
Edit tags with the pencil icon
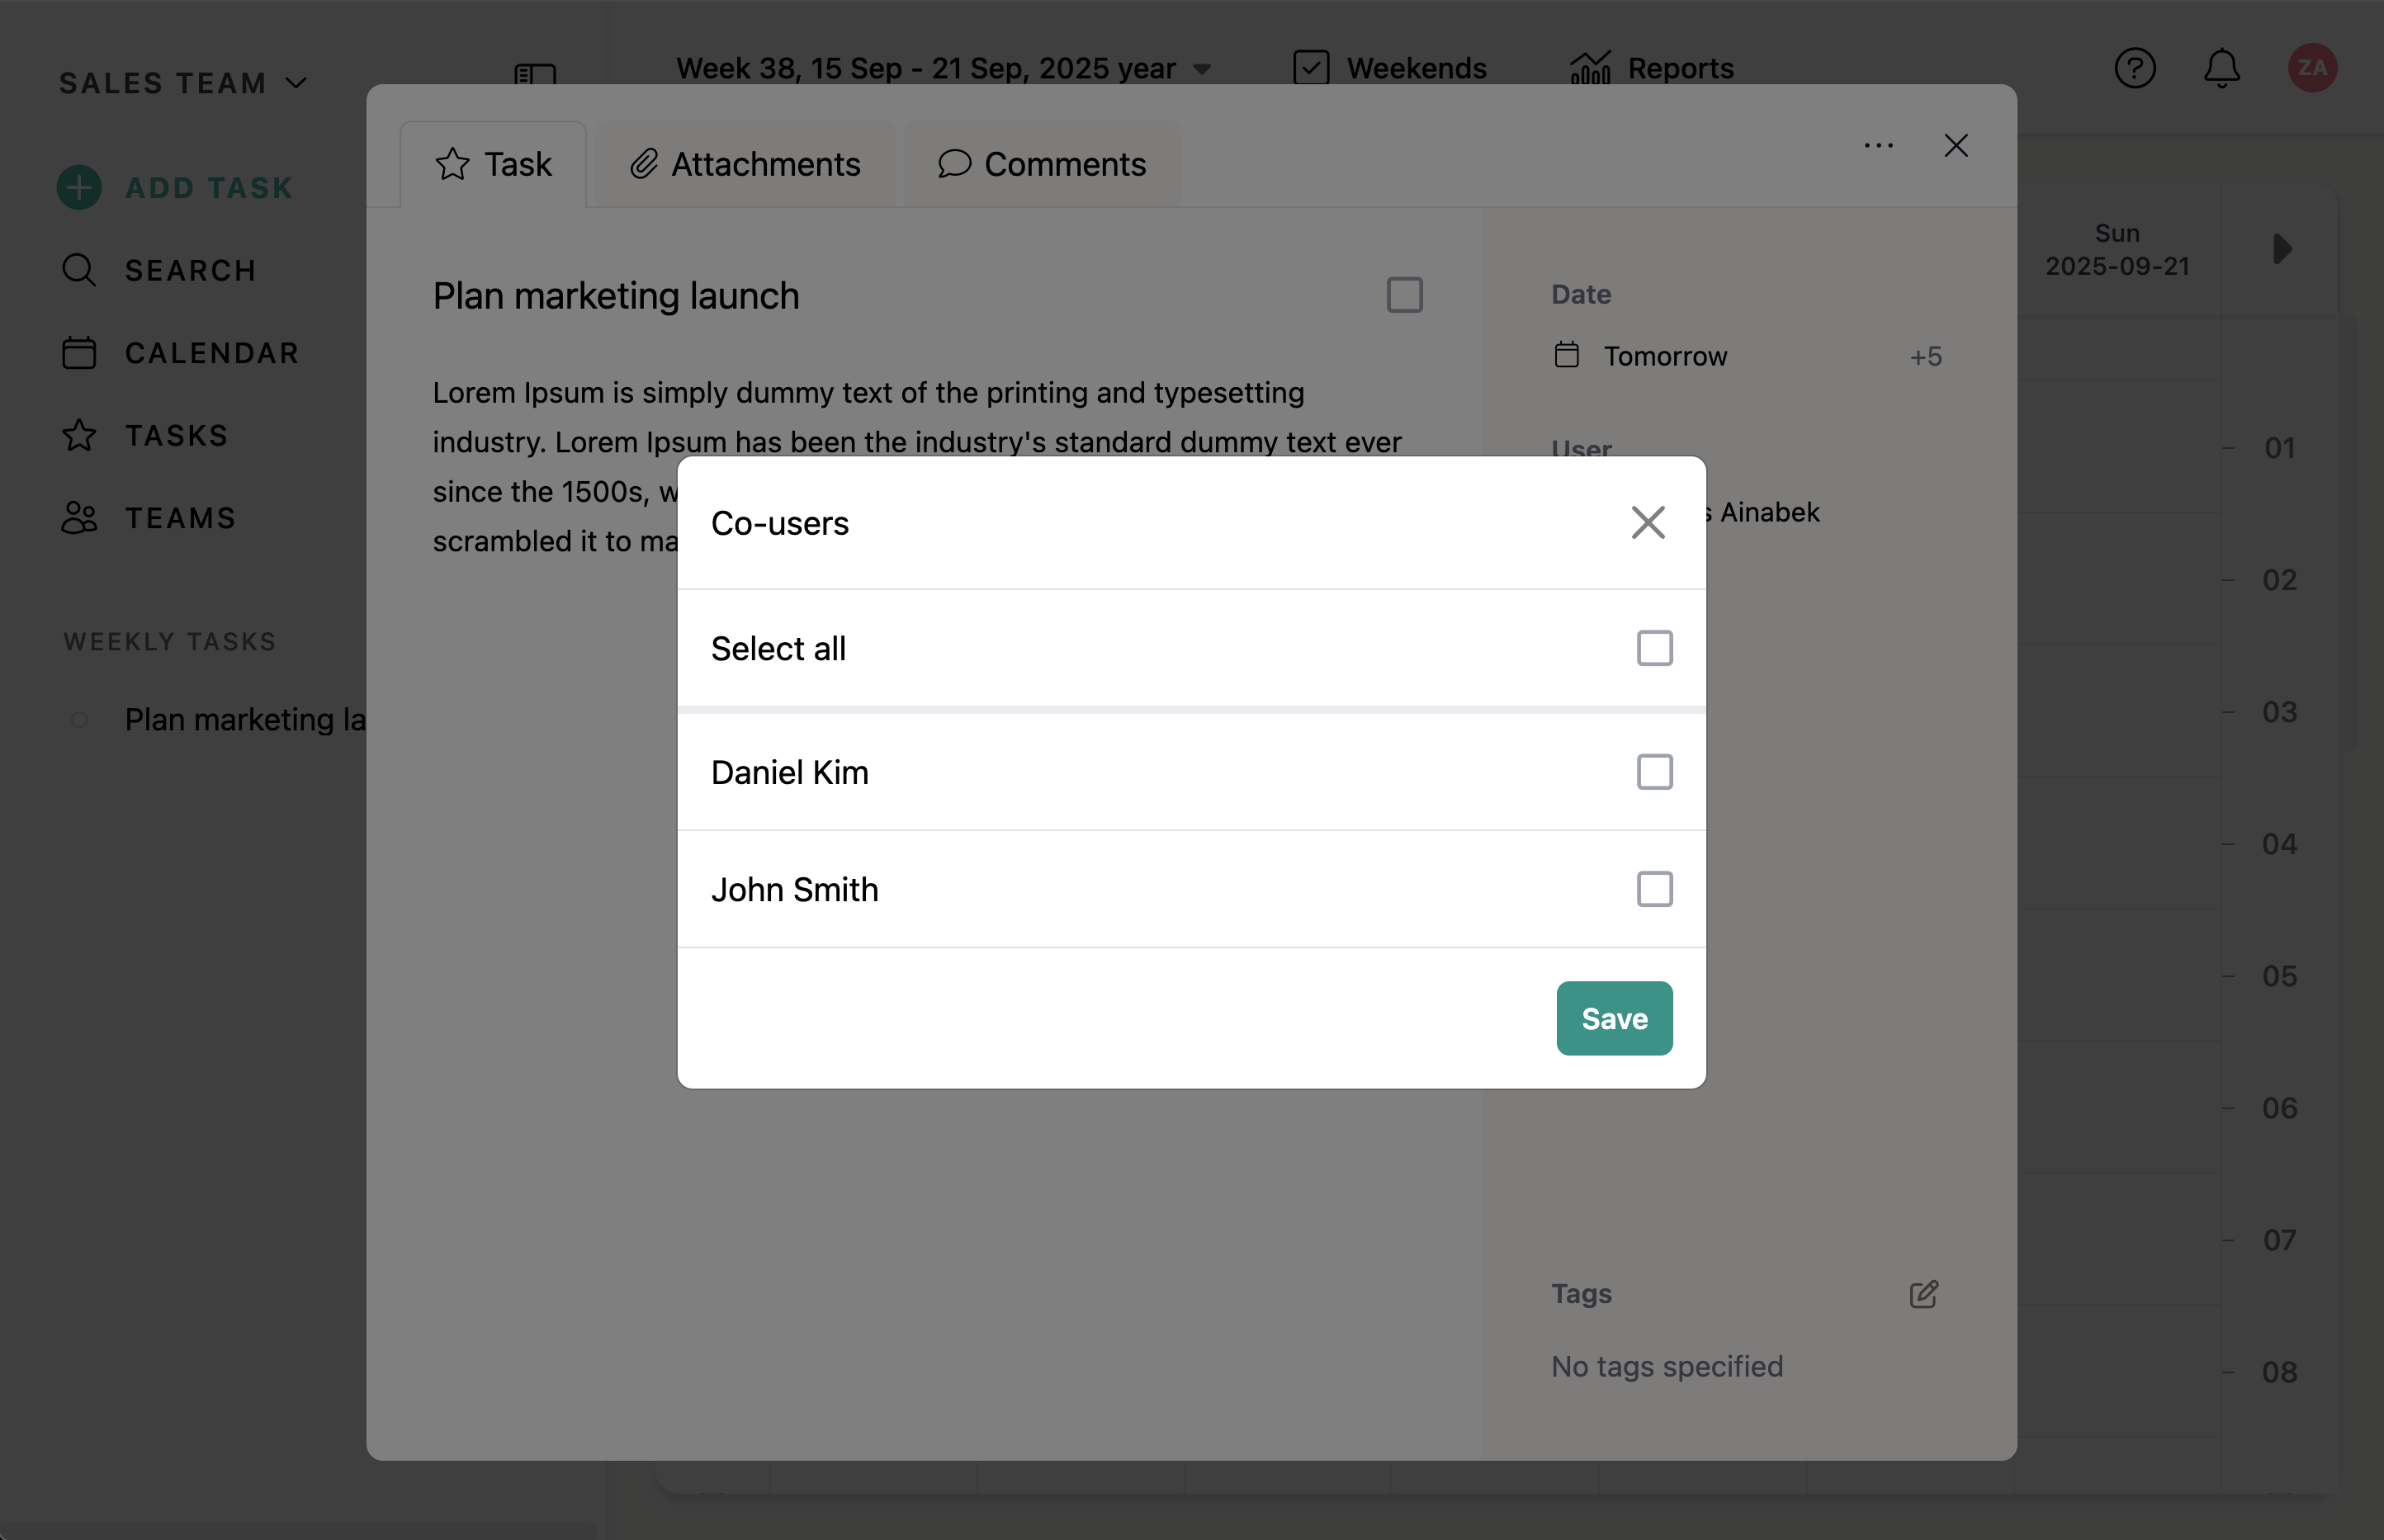coord(1923,1294)
